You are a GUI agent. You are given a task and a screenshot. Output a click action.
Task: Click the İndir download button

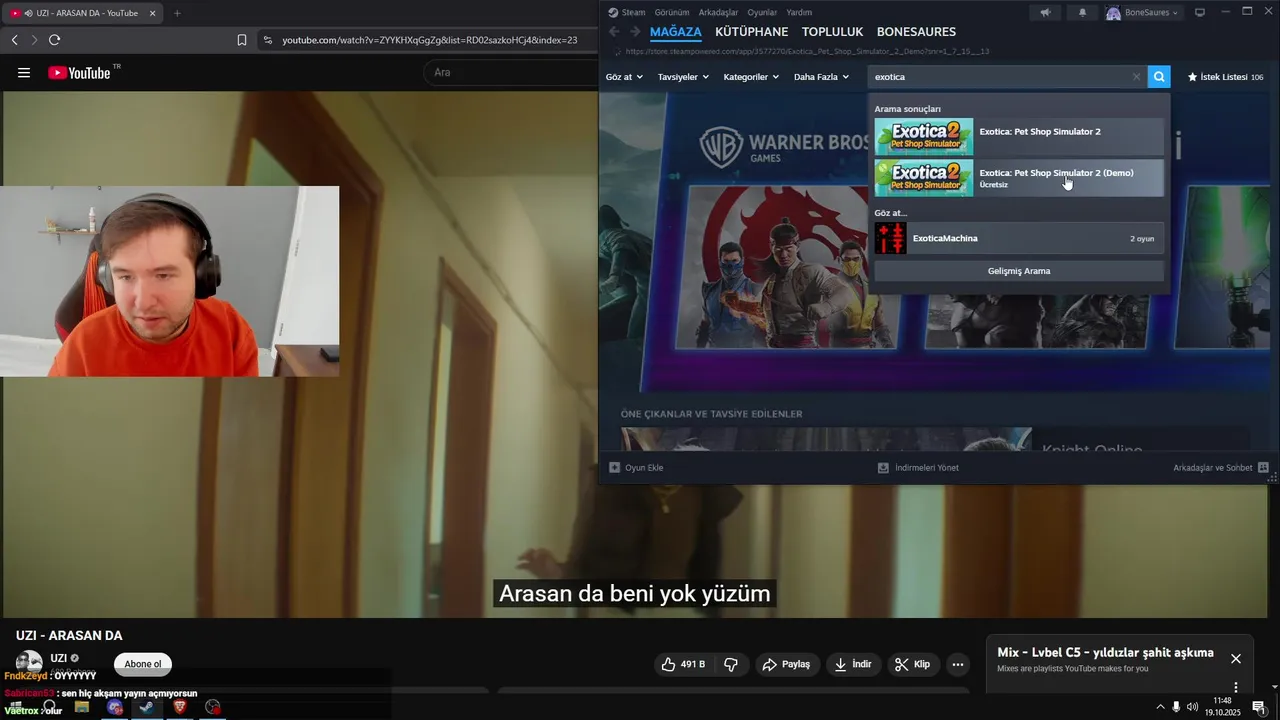(853, 664)
